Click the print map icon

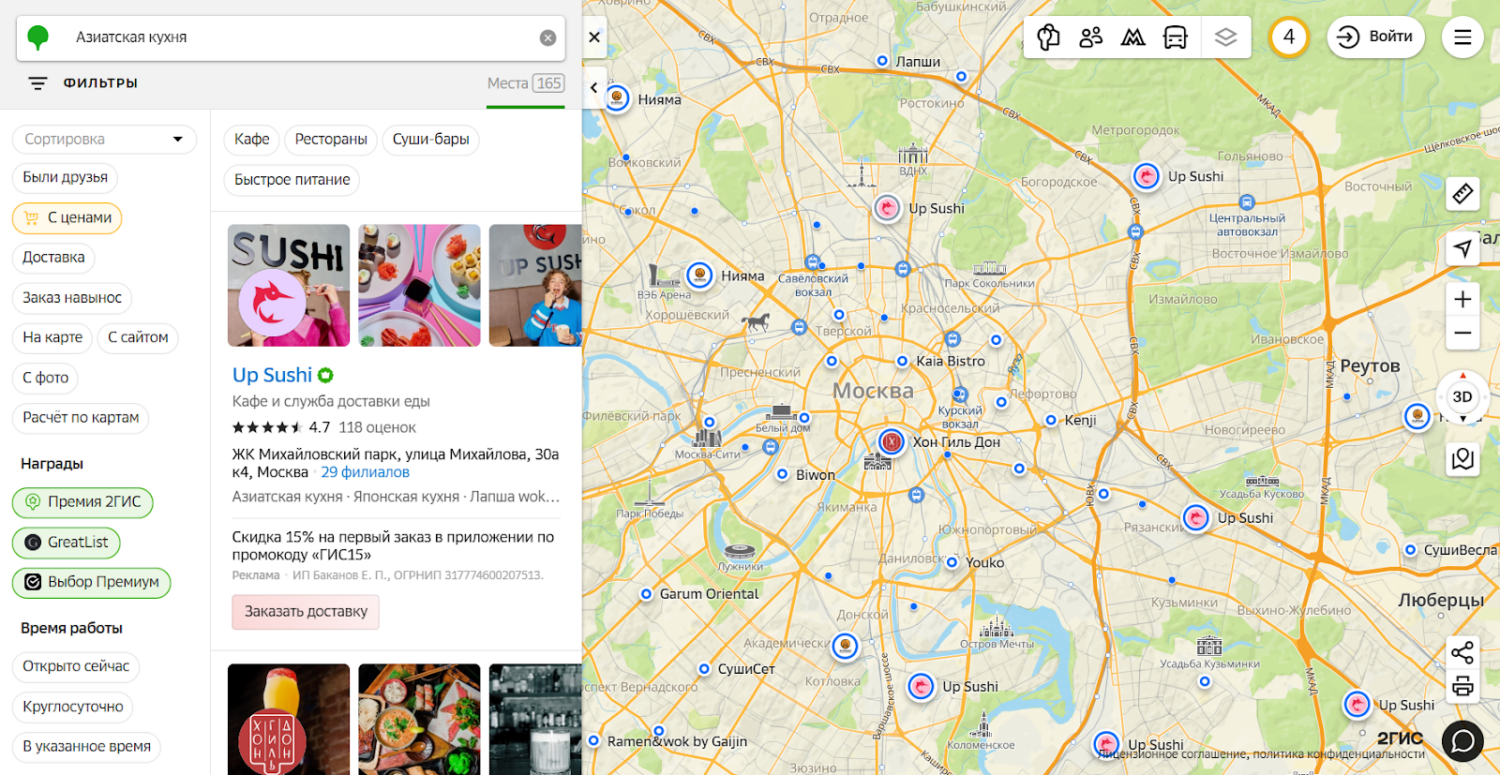[1462, 686]
